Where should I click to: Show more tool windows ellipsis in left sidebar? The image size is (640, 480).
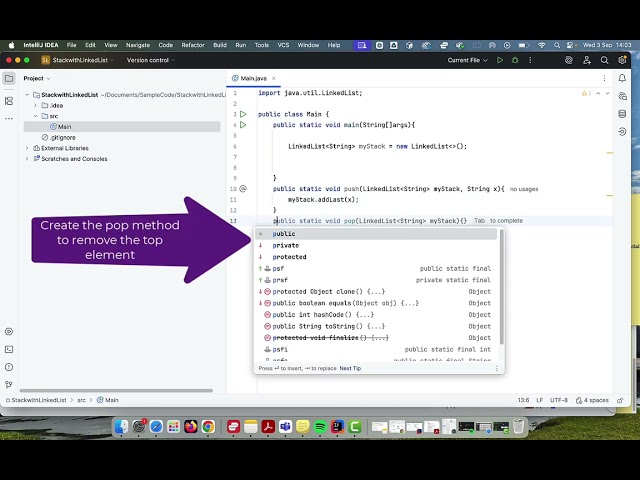pyautogui.click(x=9, y=119)
